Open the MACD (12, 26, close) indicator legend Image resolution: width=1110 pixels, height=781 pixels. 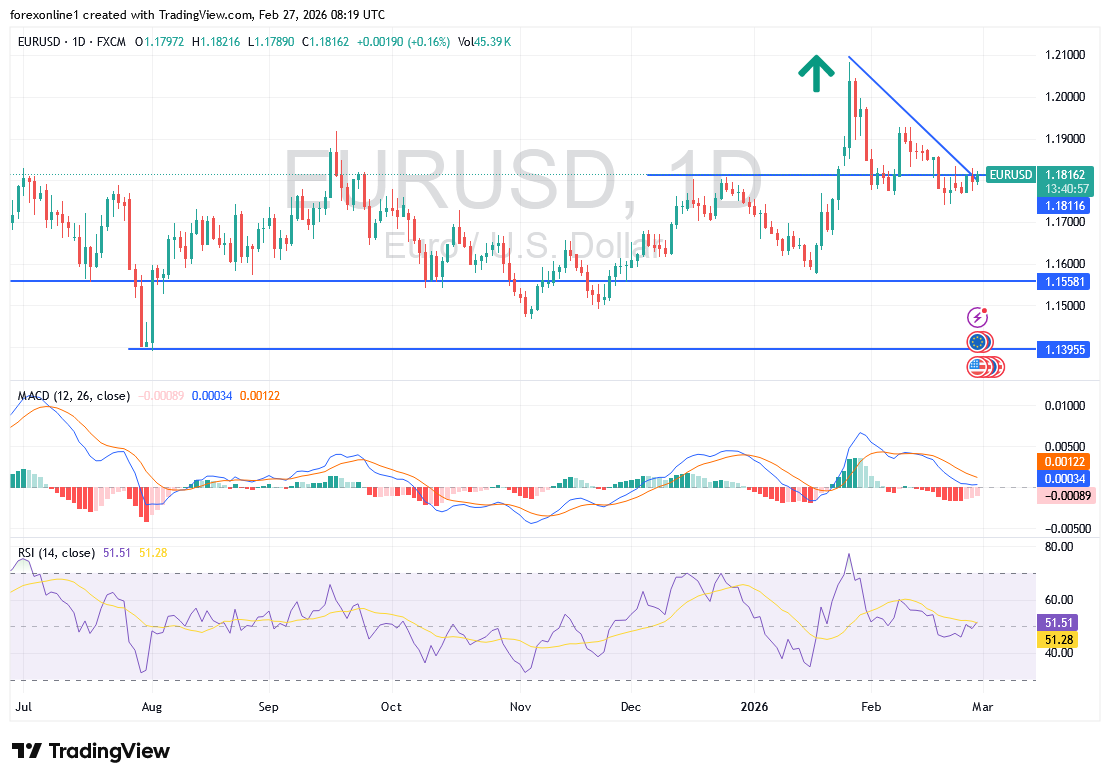click(72, 396)
